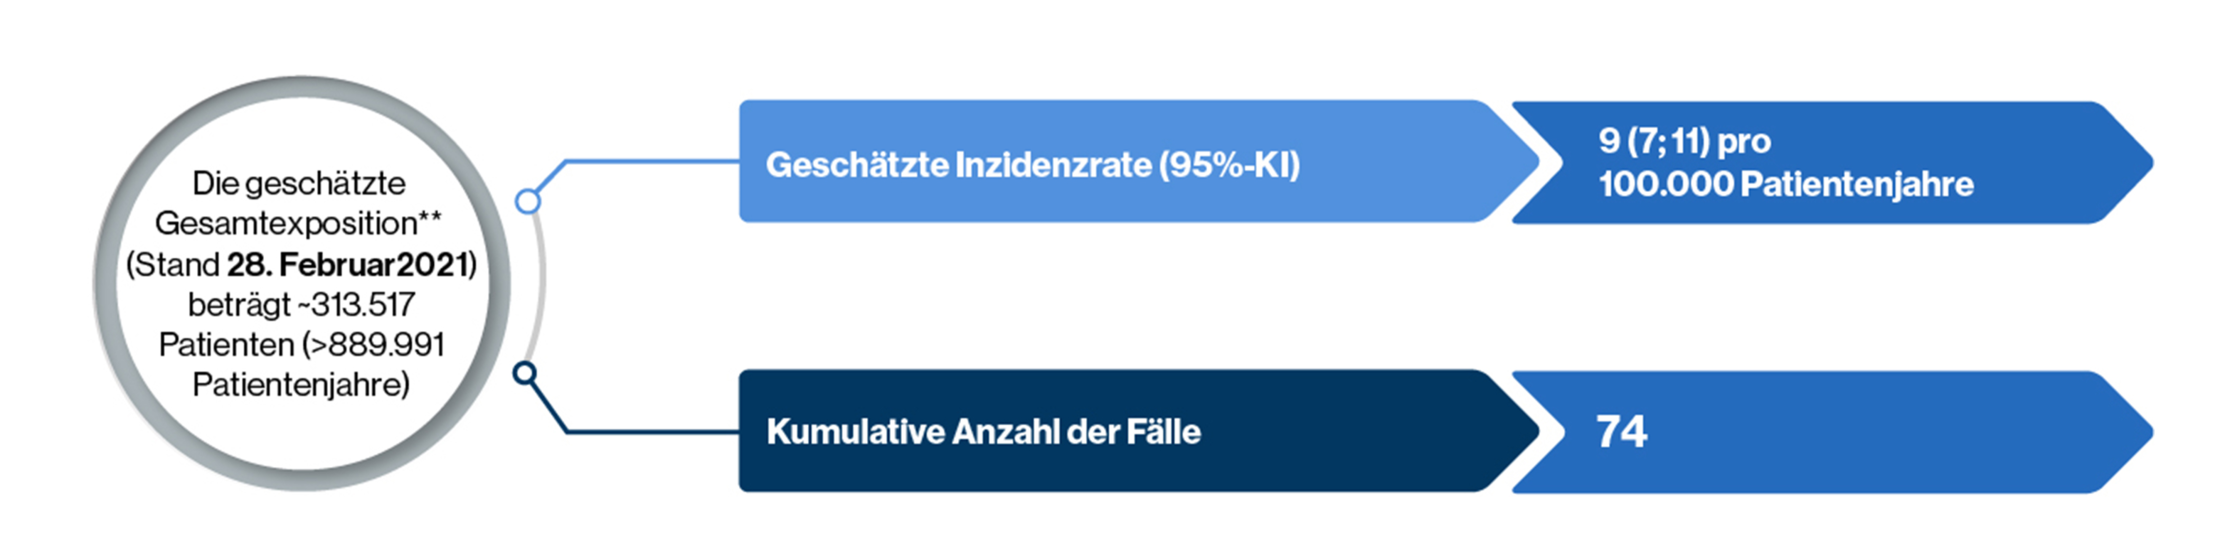
Task: Click the word "beträgt" in the circle
Action: pyautogui.click(x=238, y=304)
